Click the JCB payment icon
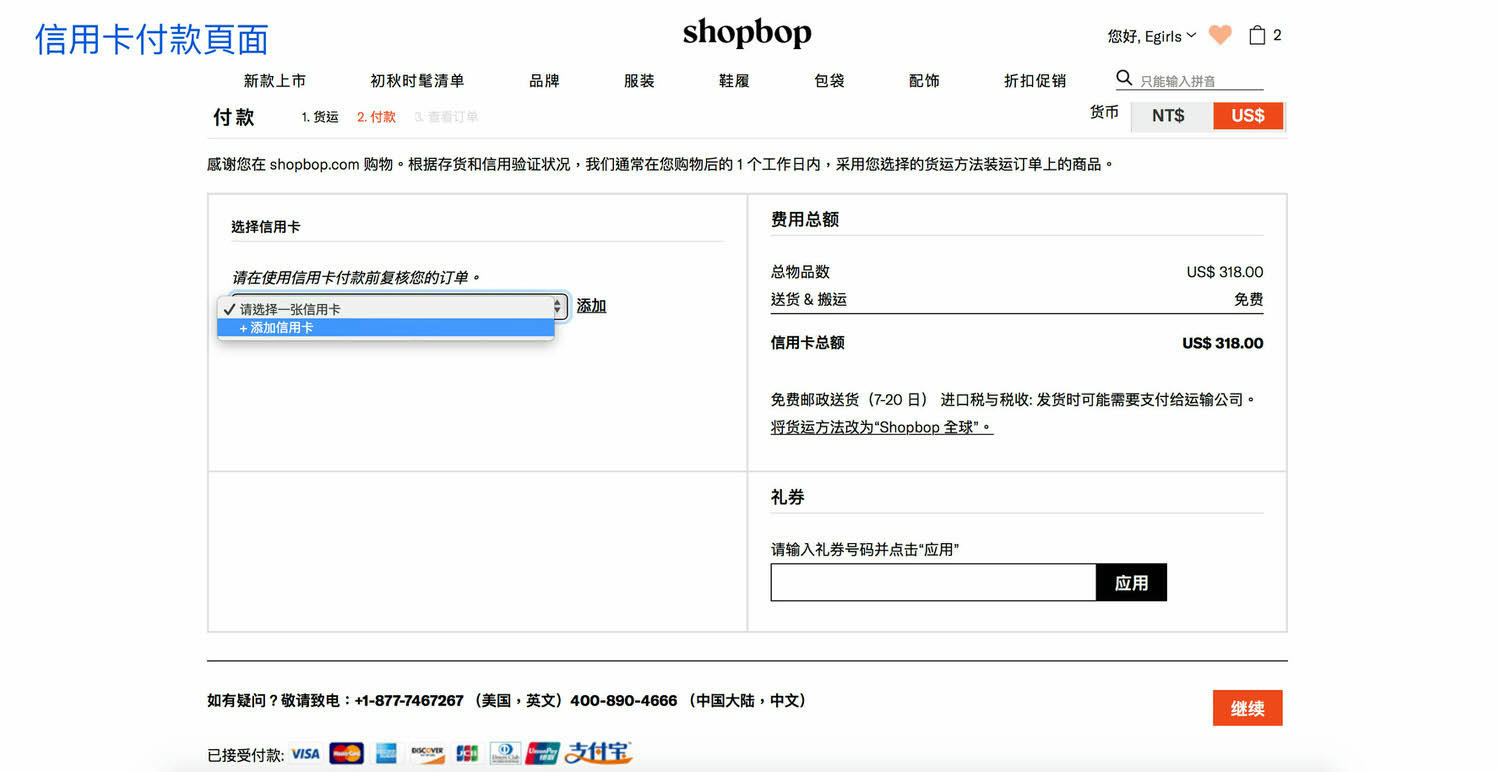This screenshot has height=772, width=1500. [x=467, y=753]
